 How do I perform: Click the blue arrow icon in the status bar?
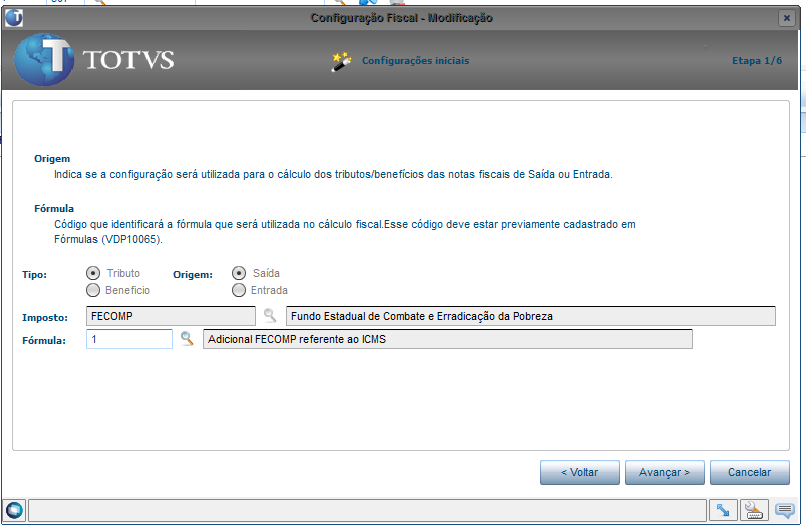723,510
